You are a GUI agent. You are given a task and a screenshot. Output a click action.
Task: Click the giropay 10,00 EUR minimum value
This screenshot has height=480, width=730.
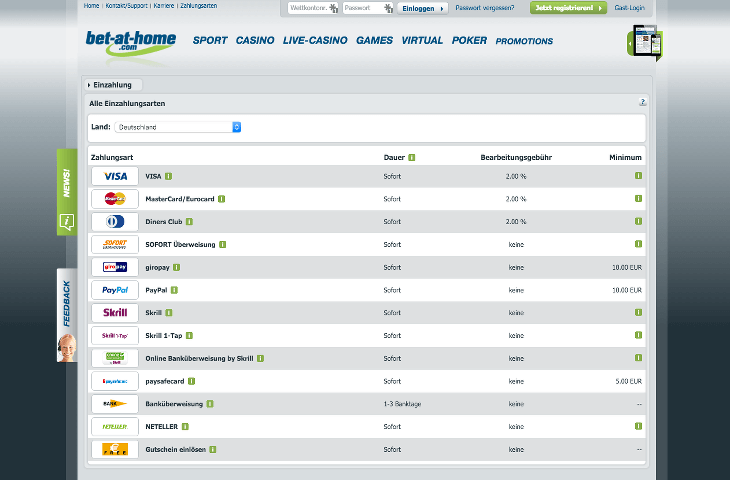[x=627, y=267]
